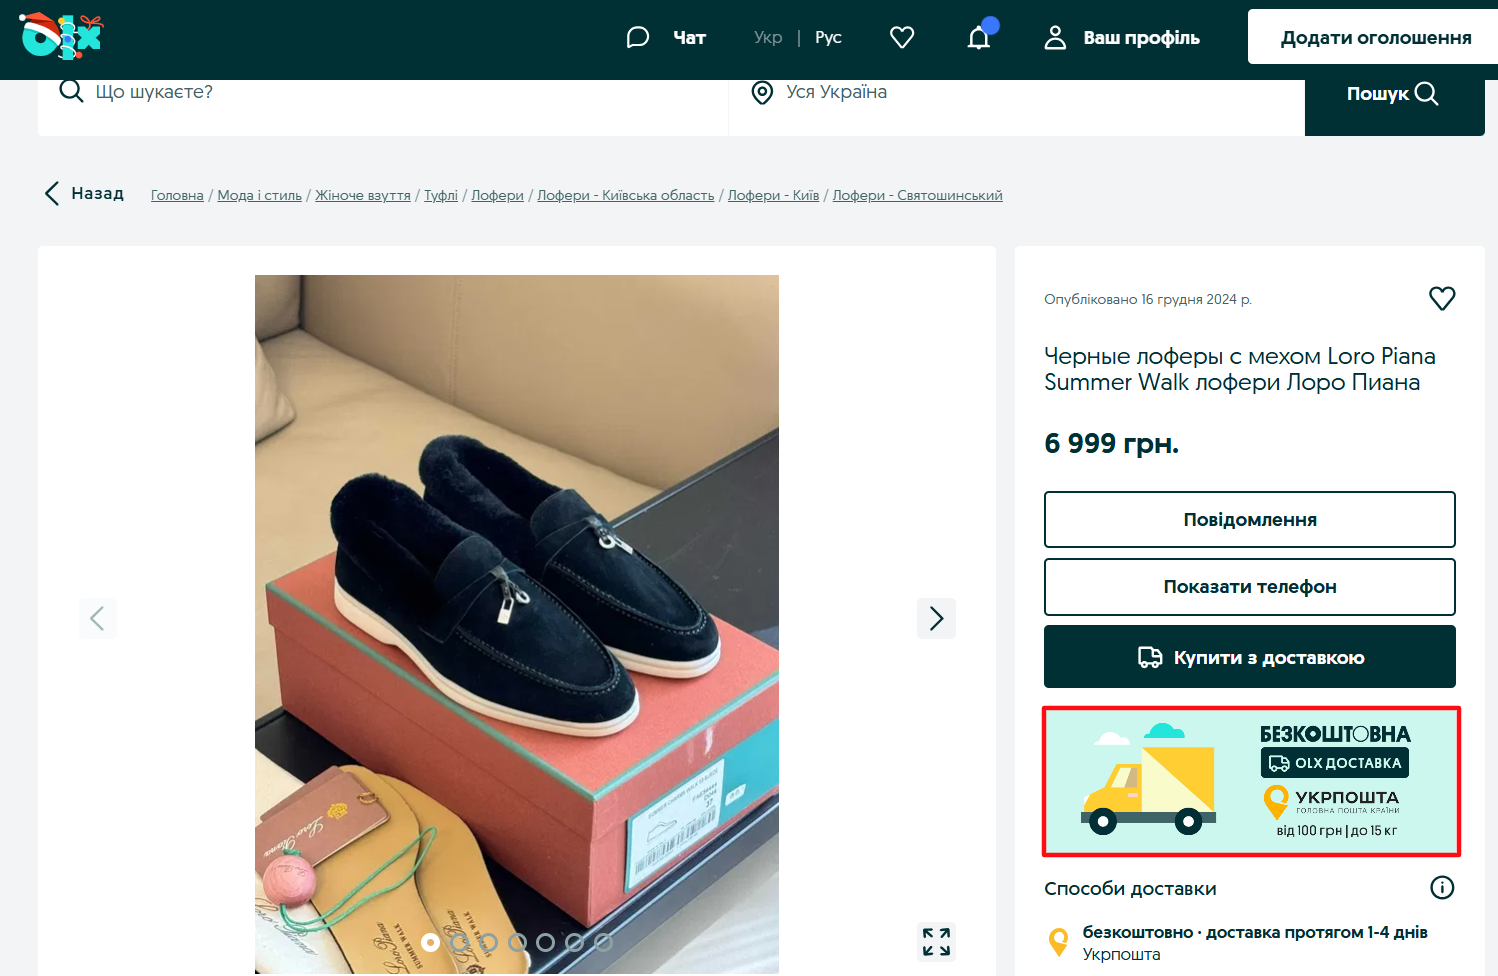
Task: Open favorites via the heart icon in header
Action: 901,36
